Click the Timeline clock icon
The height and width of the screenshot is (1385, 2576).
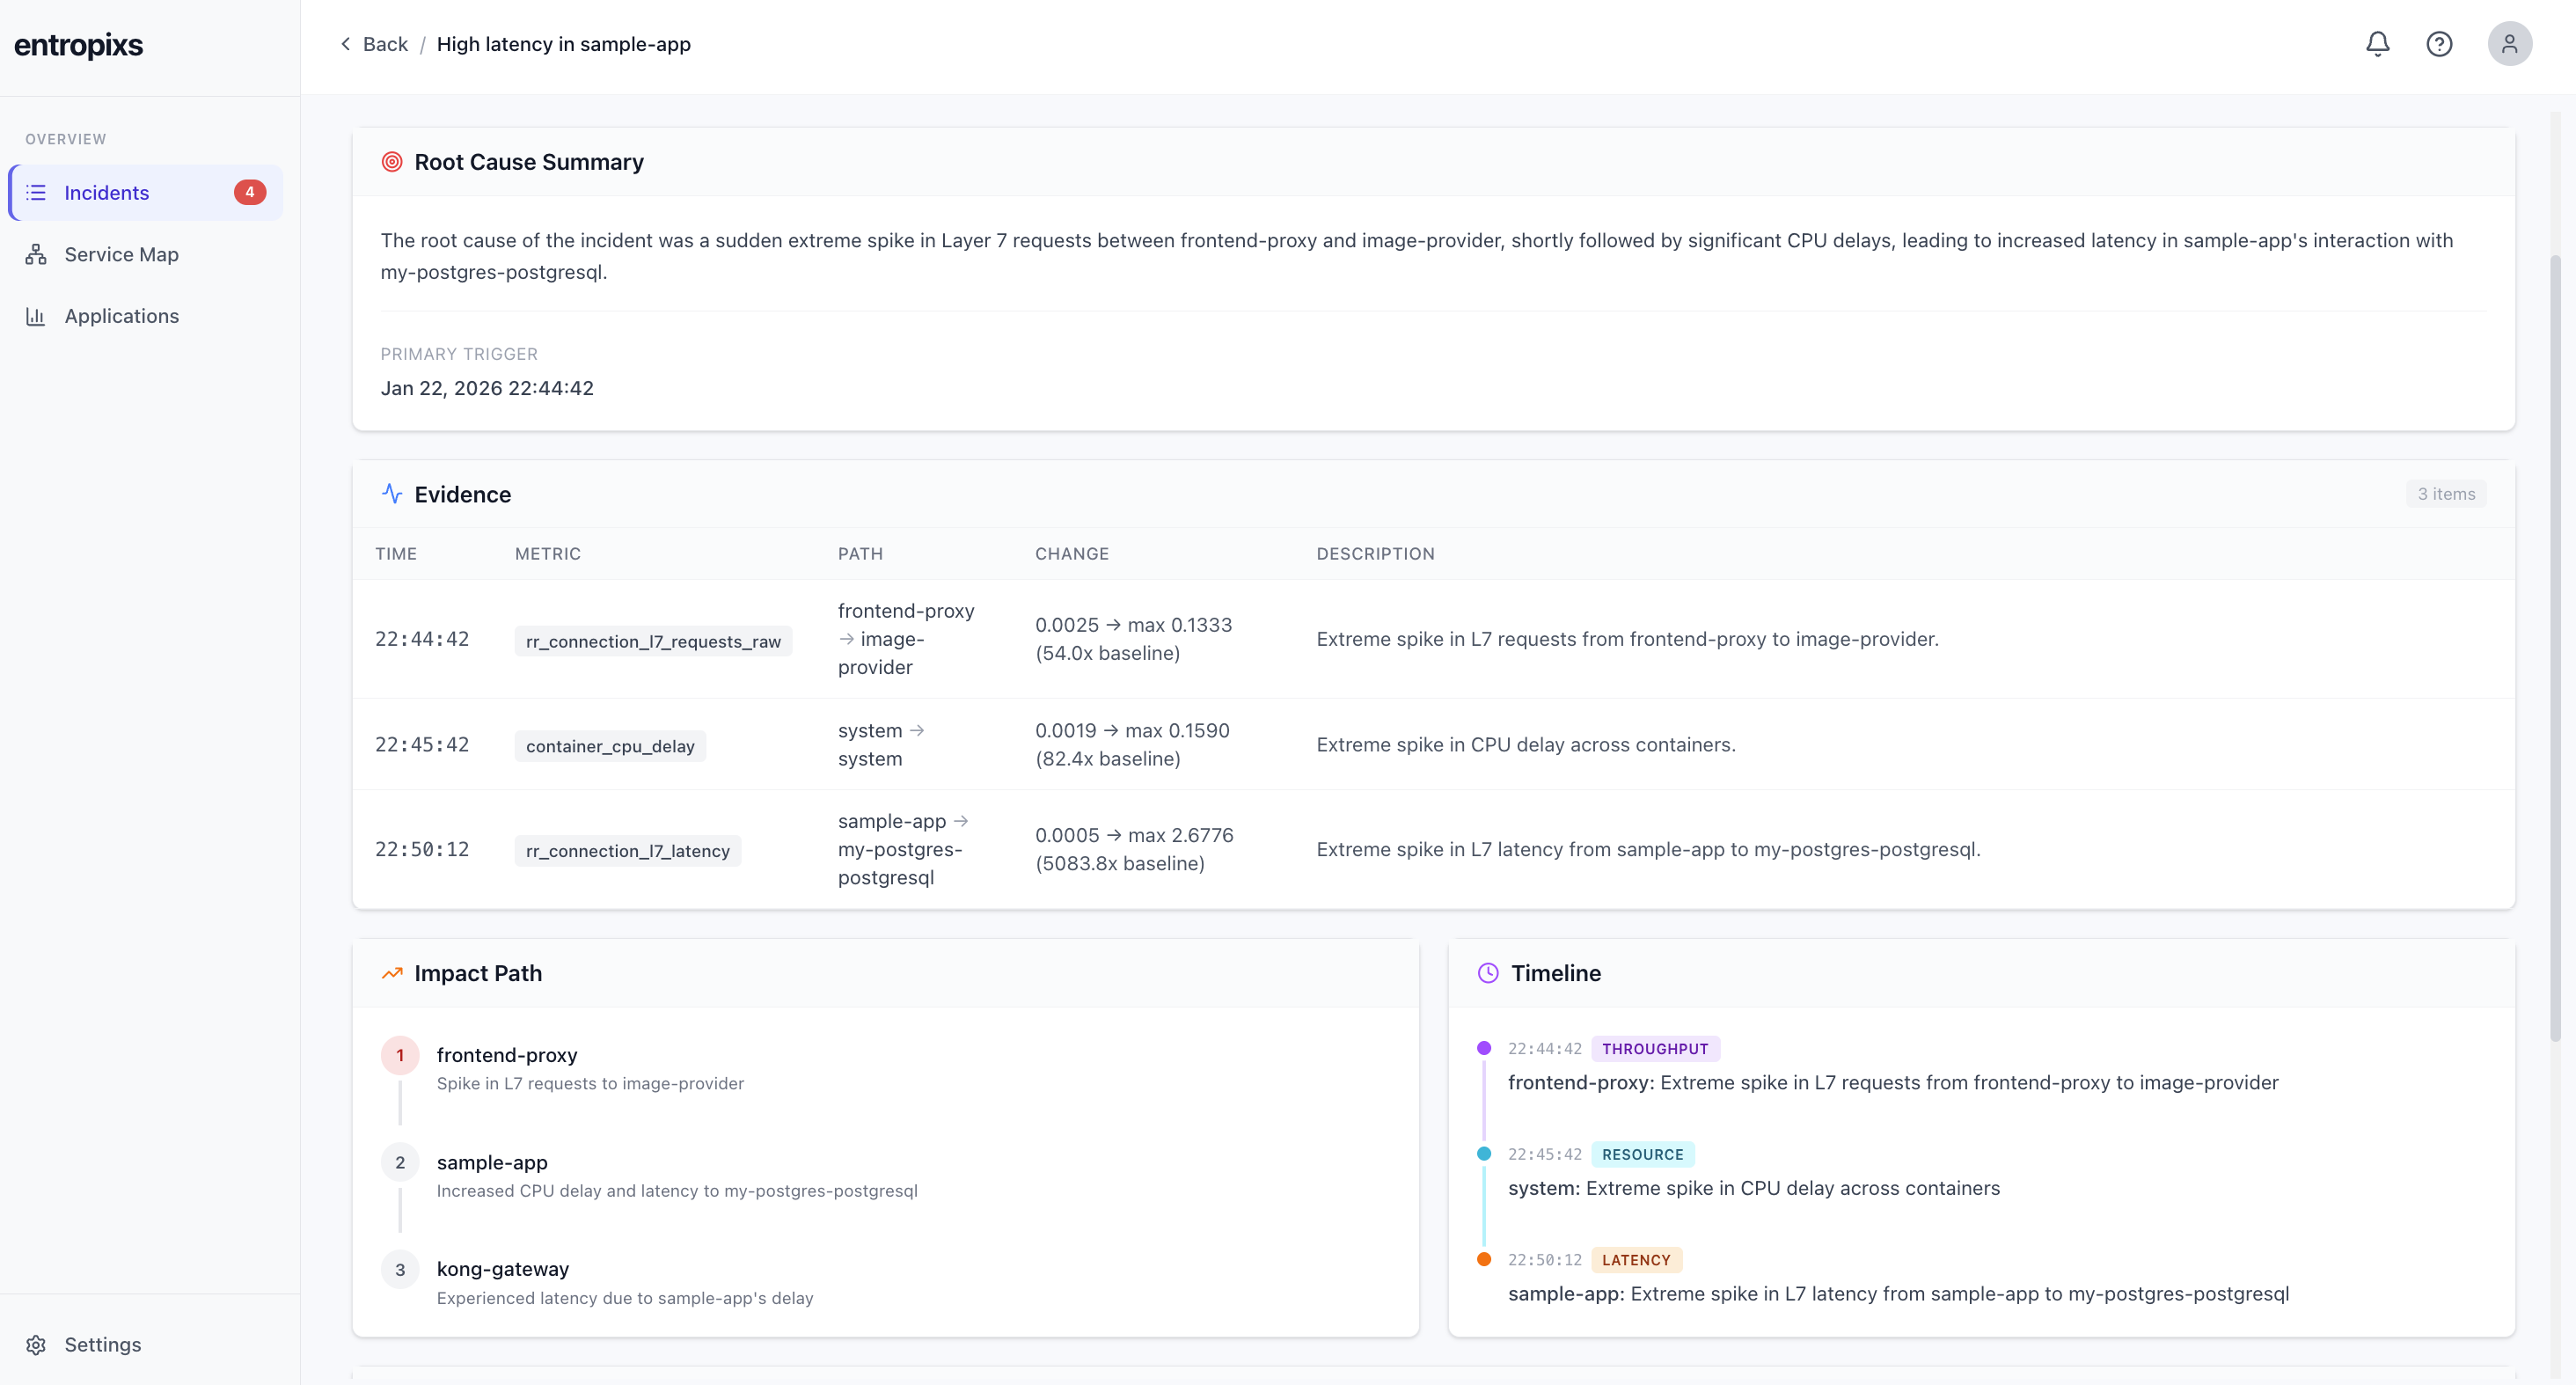point(1488,972)
